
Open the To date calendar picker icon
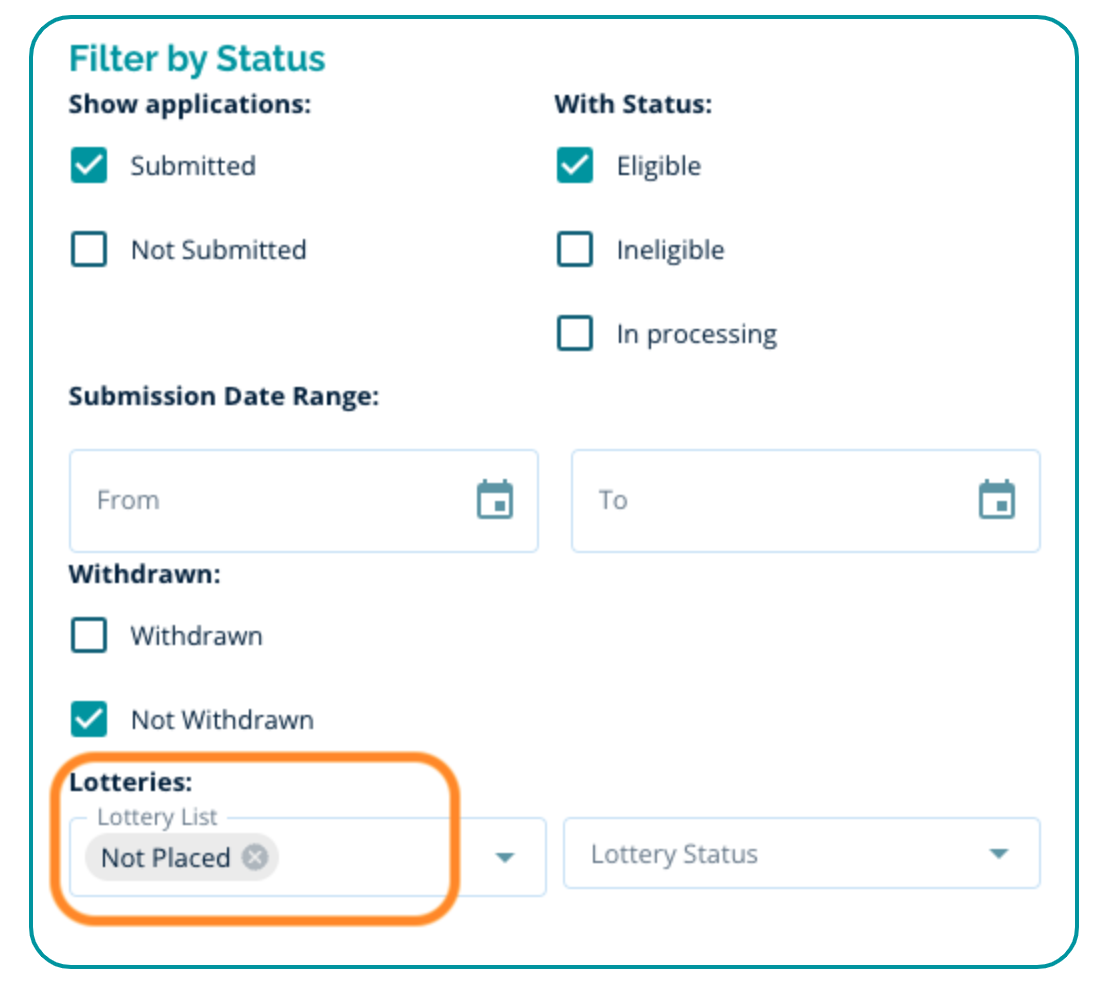[996, 500]
